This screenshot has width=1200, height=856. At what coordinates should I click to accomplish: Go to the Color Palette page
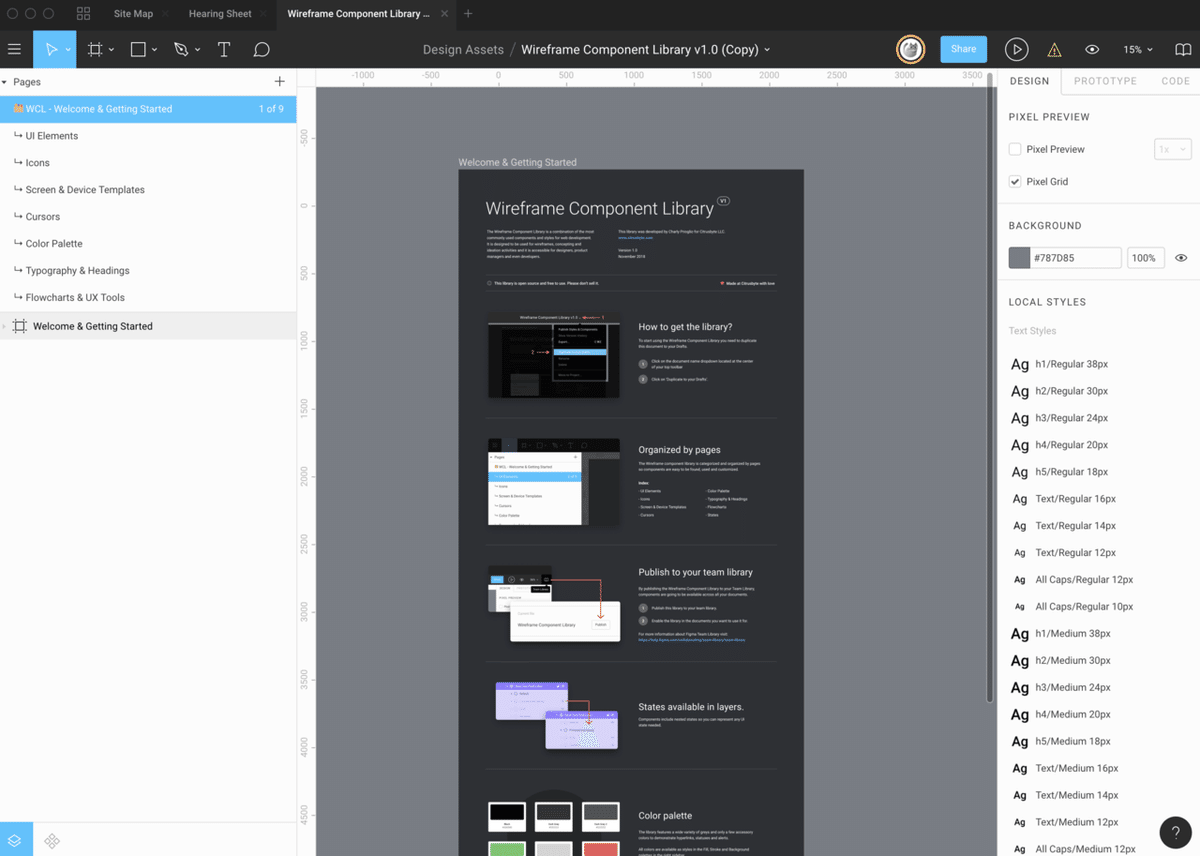[x=148, y=244]
